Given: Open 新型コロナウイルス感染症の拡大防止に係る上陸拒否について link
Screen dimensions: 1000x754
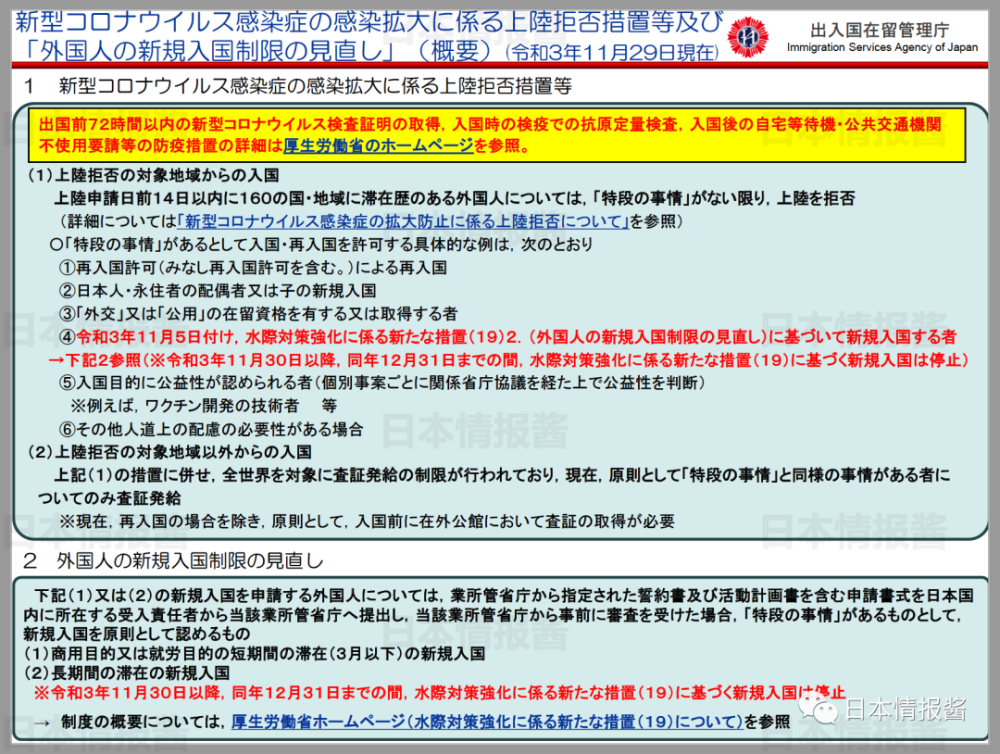Looking at the screenshot, I should (403, 221).
